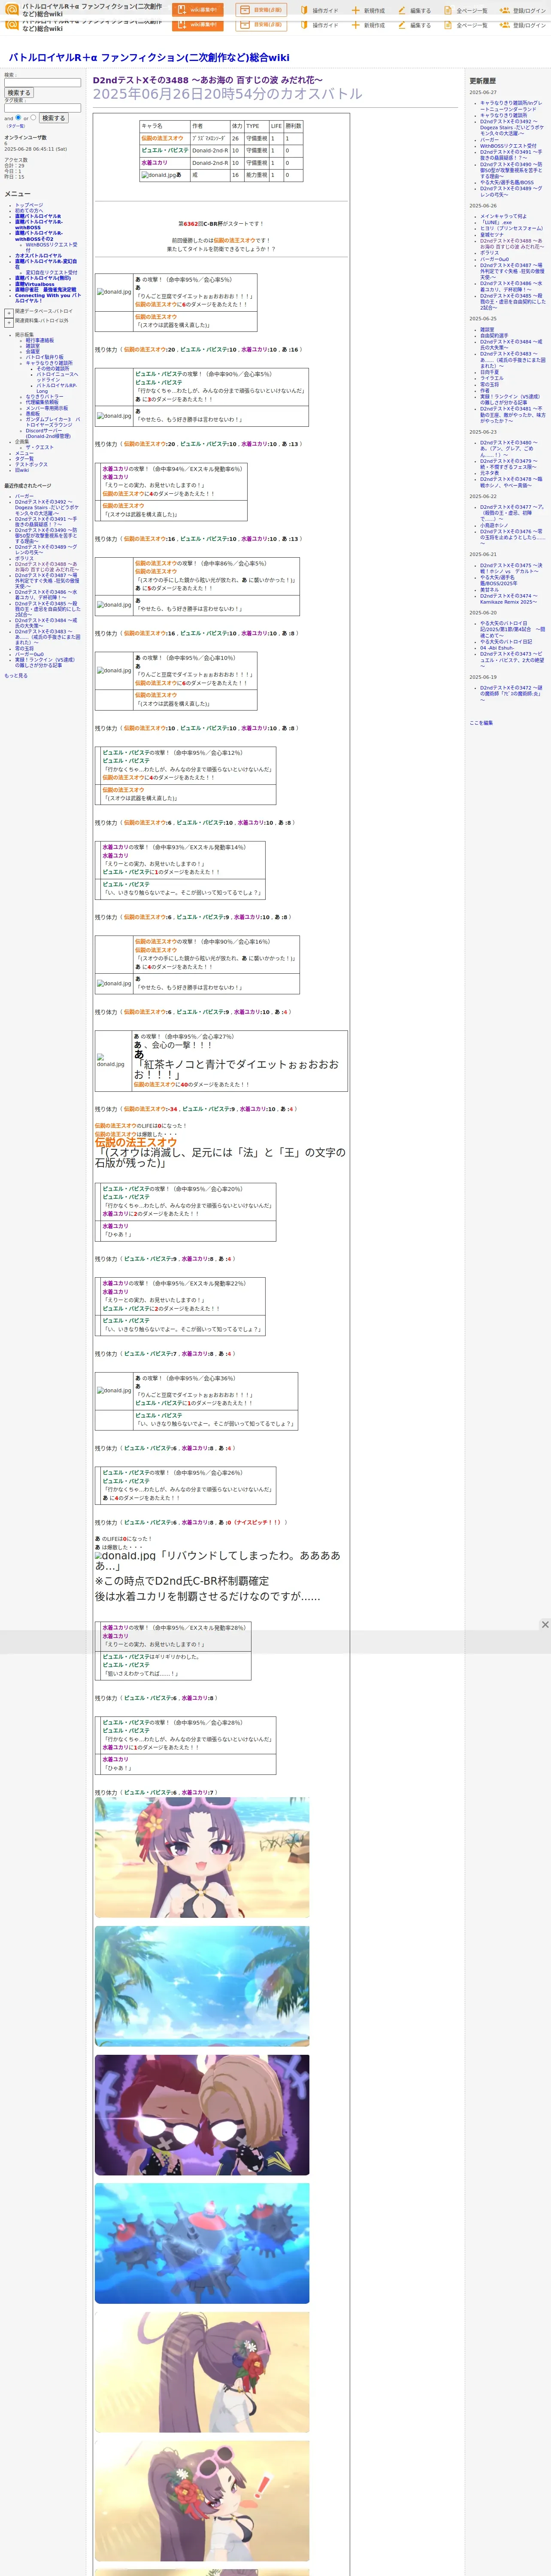551x2576 pixels.
Task: Select the 'or' radio button
Action: click(x=33, y=118)
